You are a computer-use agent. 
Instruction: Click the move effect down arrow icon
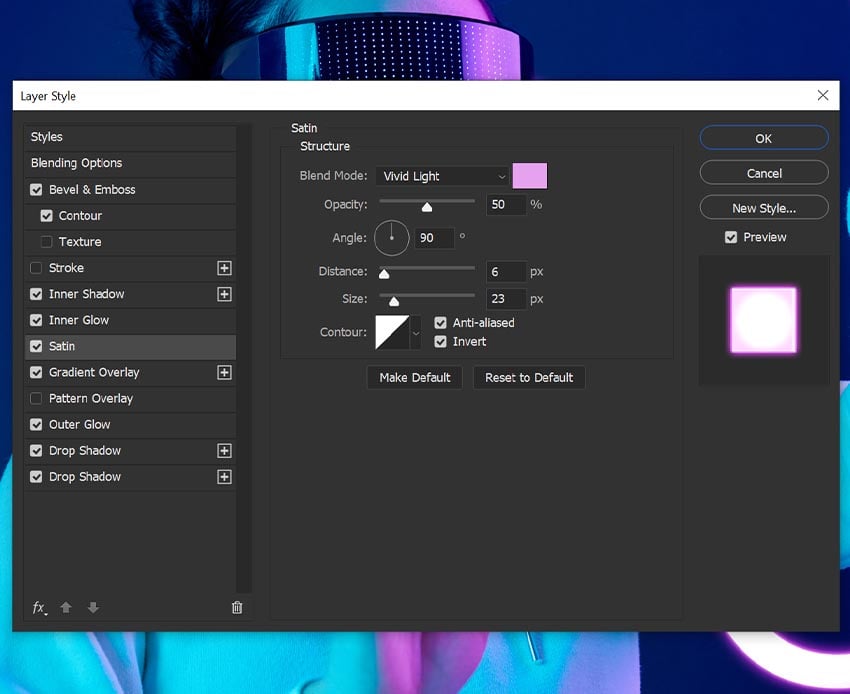pos(93,608)
